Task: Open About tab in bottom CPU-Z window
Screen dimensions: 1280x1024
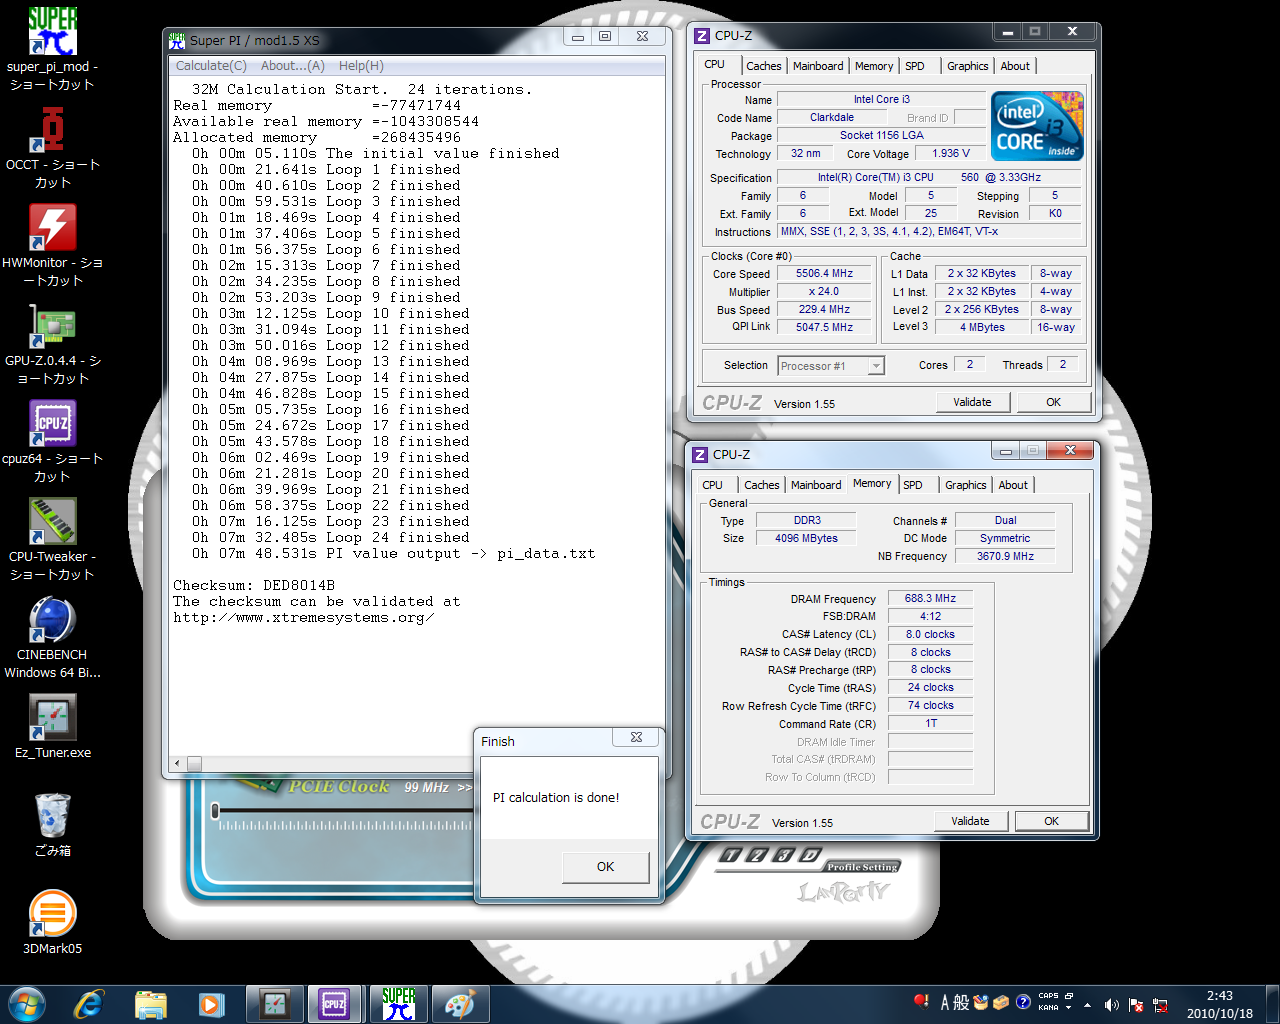Action: (1013, 485)
